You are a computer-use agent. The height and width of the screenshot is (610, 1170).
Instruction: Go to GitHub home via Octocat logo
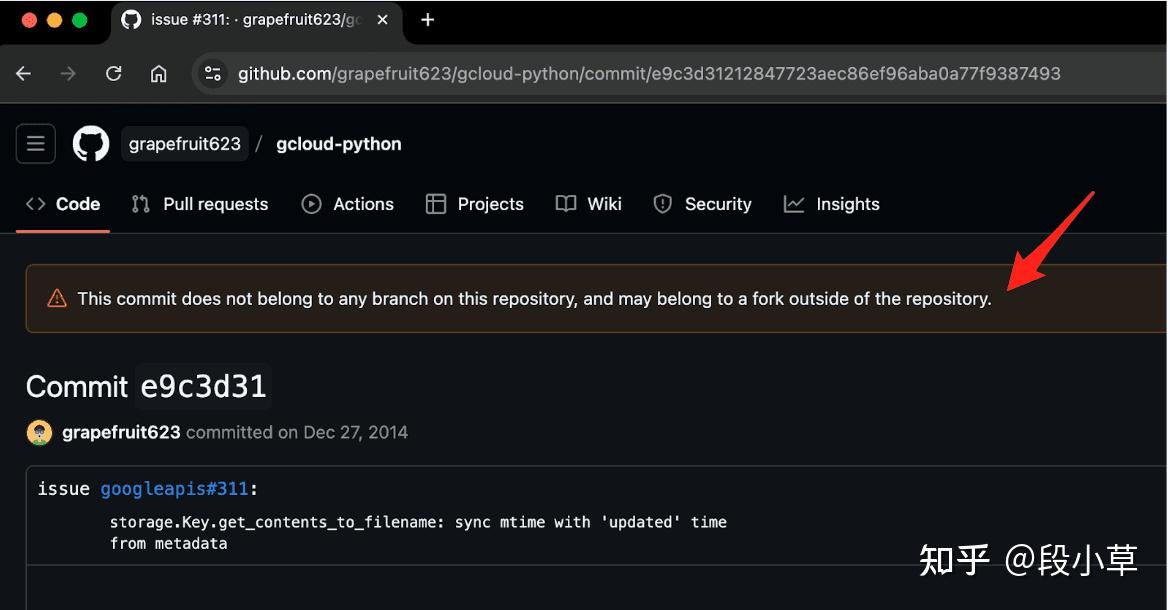91,143
